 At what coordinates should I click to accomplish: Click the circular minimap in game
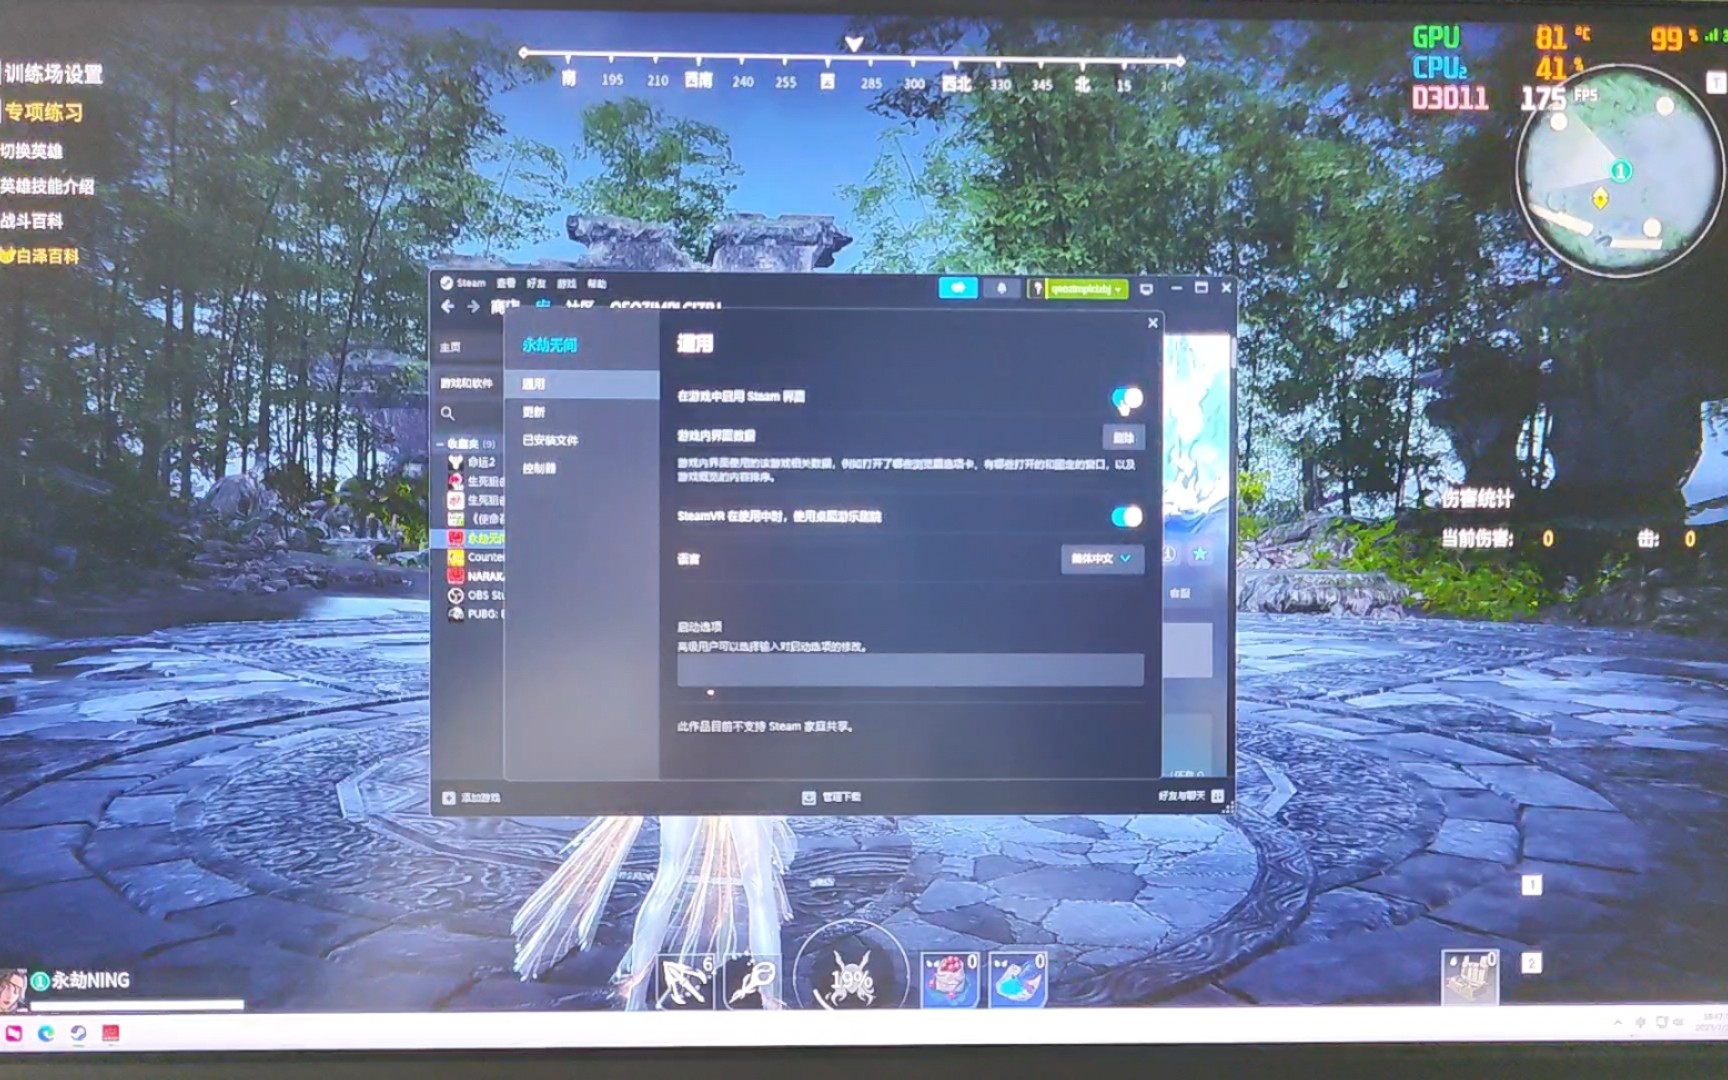tap(1619, 170)
